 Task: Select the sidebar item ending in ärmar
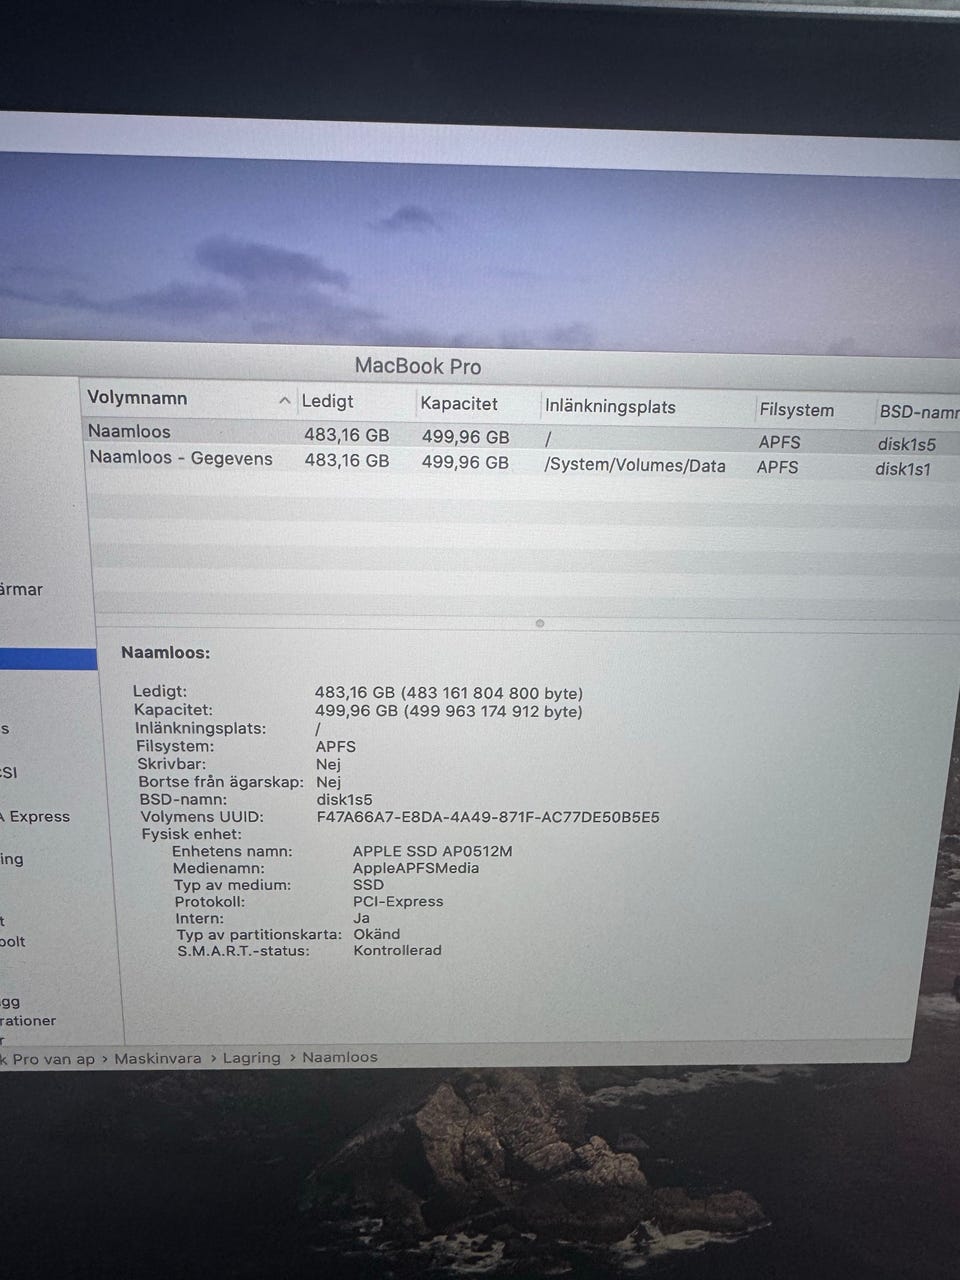click(x=22, y=589)
